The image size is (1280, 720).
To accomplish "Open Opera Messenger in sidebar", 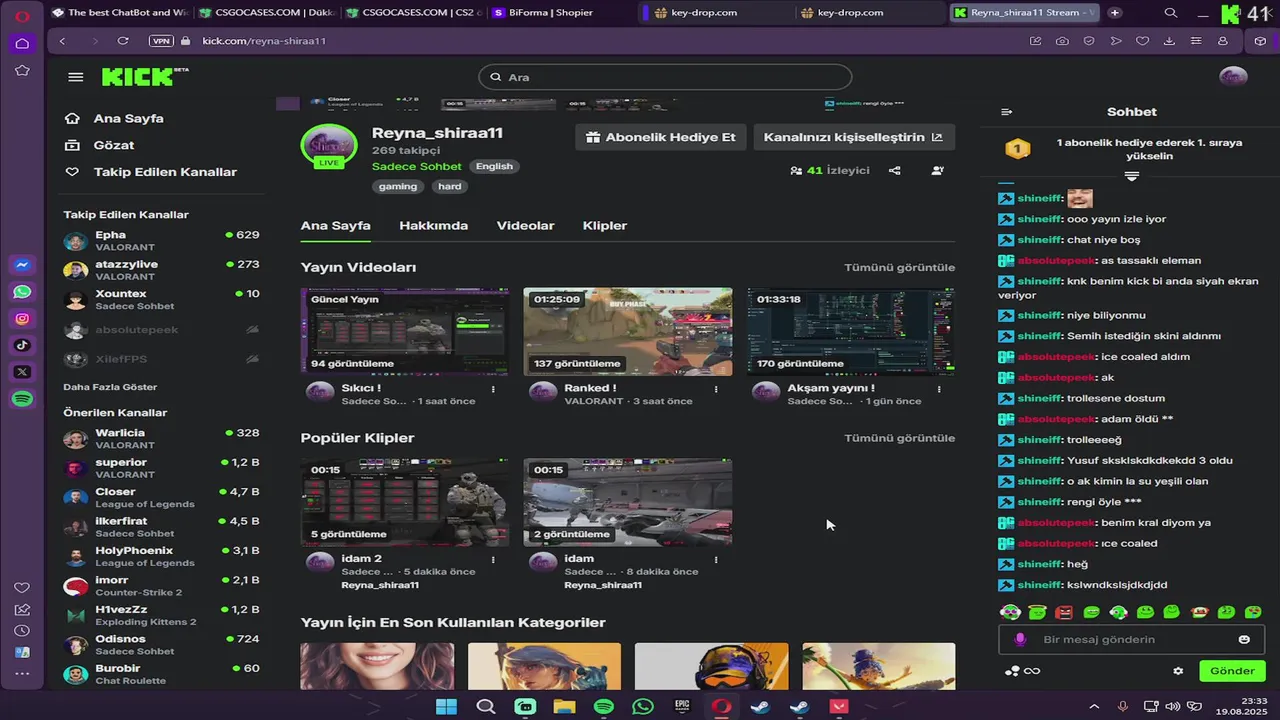I will (22, 266).
